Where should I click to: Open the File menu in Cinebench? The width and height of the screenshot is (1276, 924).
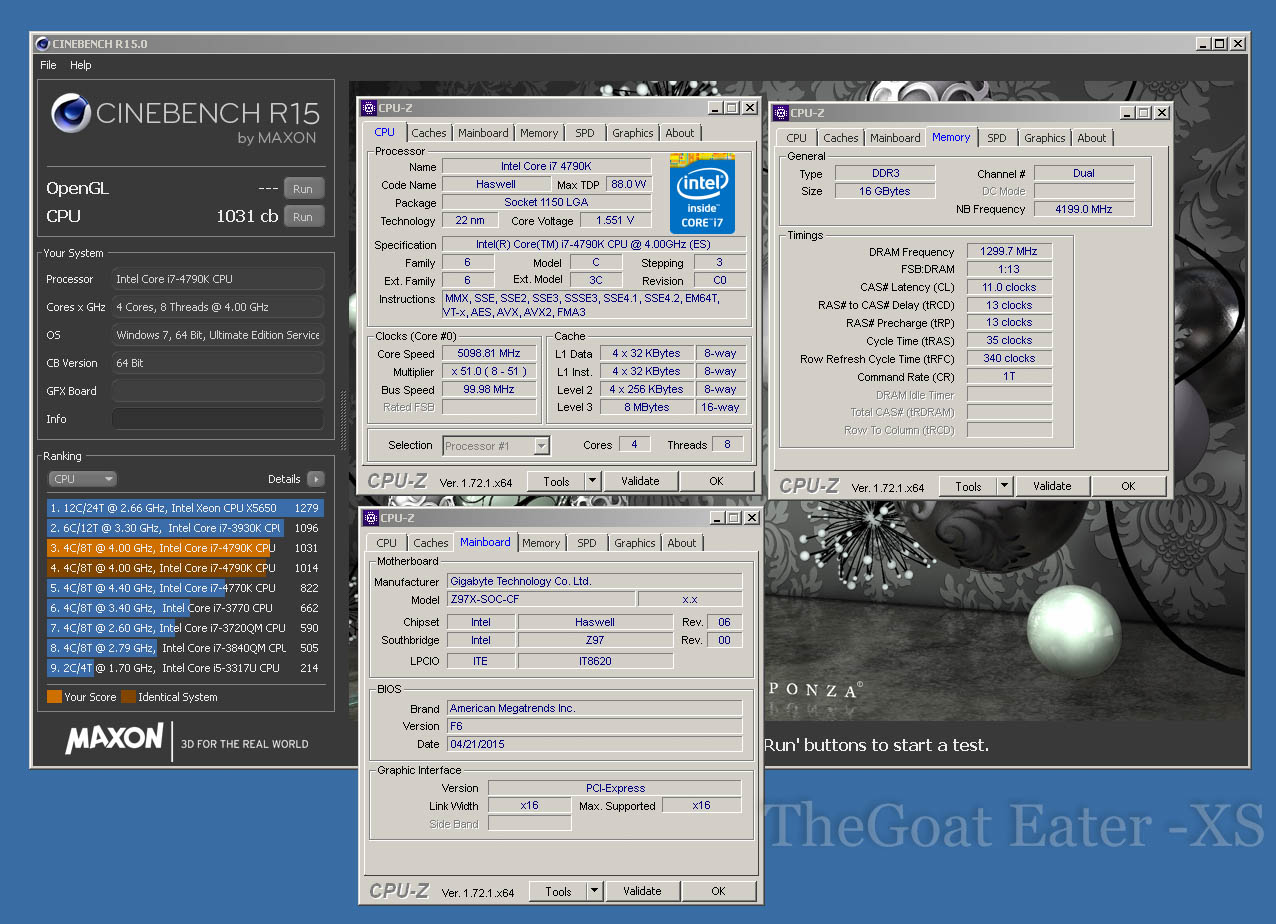coord(48,65)
